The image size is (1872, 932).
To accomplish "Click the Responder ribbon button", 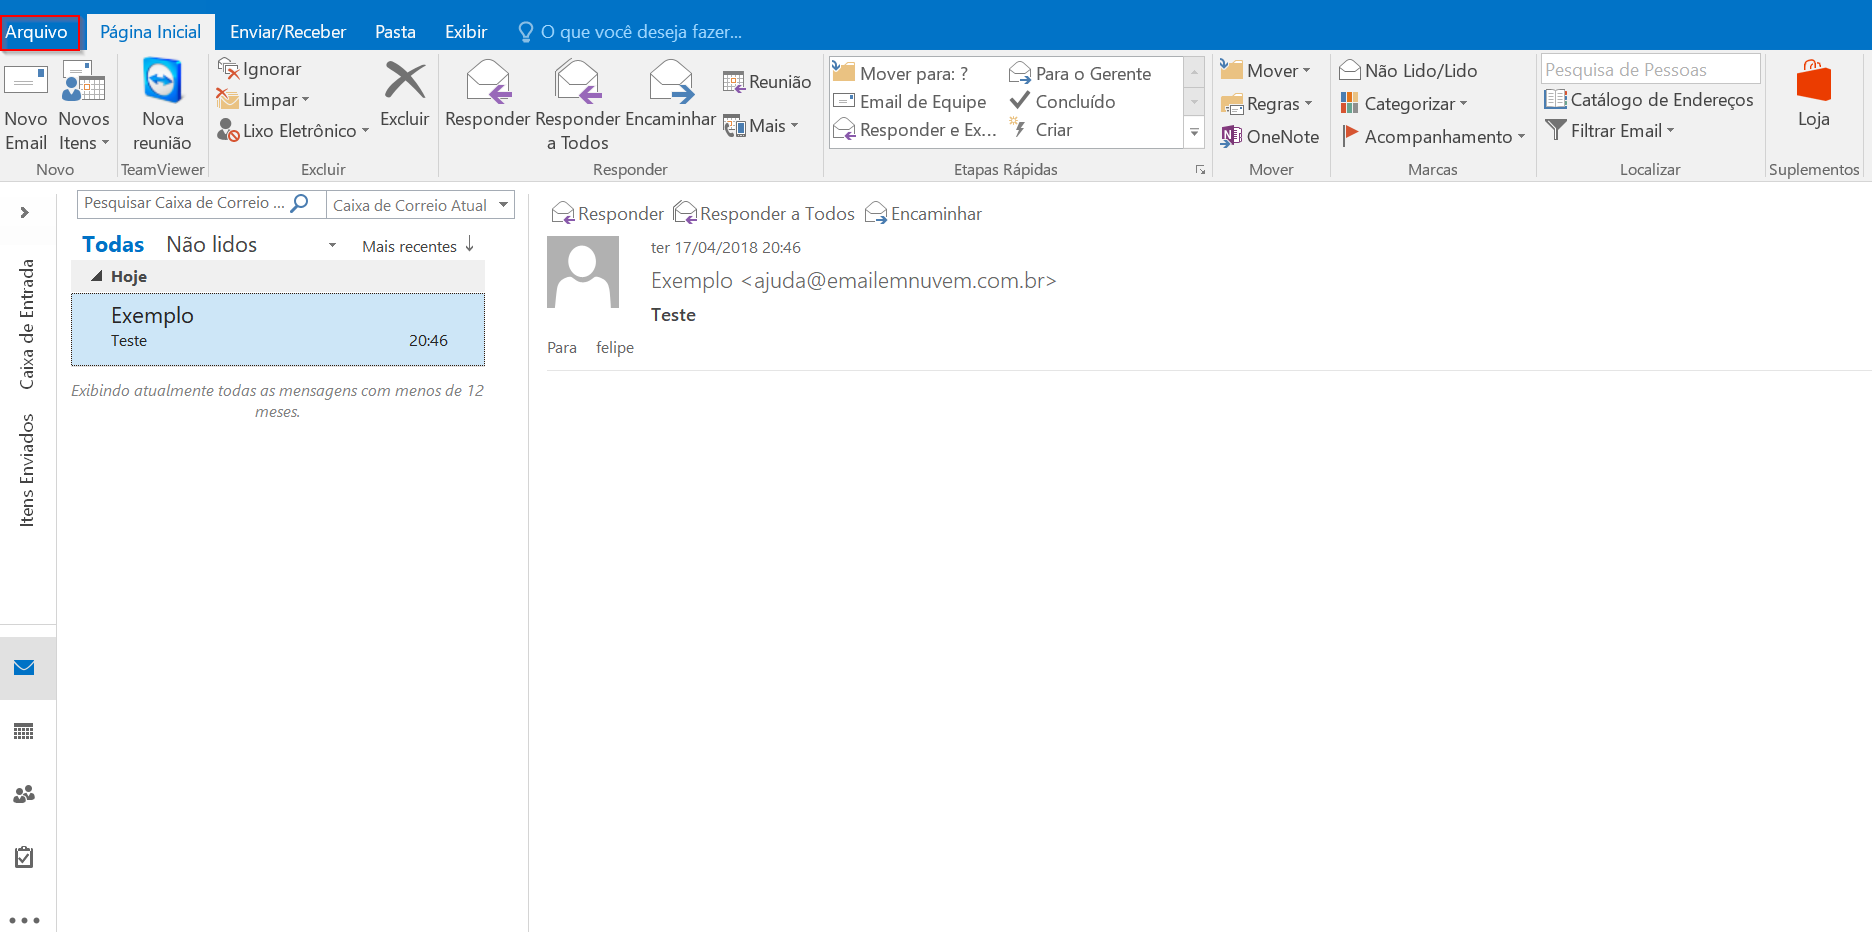I will 487,95.
